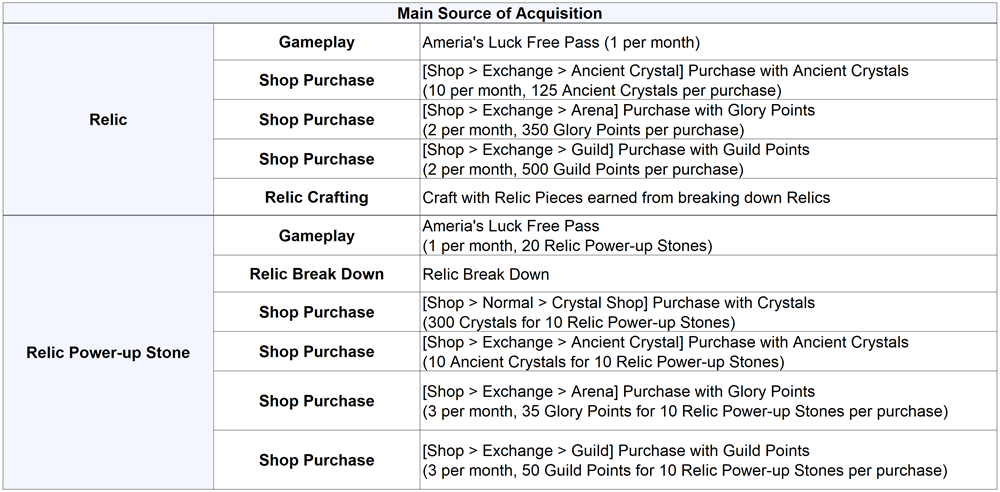
Task: Select the Relic Power-up Stone category cell
Action: pyautogui.click(x=108, y=352)
